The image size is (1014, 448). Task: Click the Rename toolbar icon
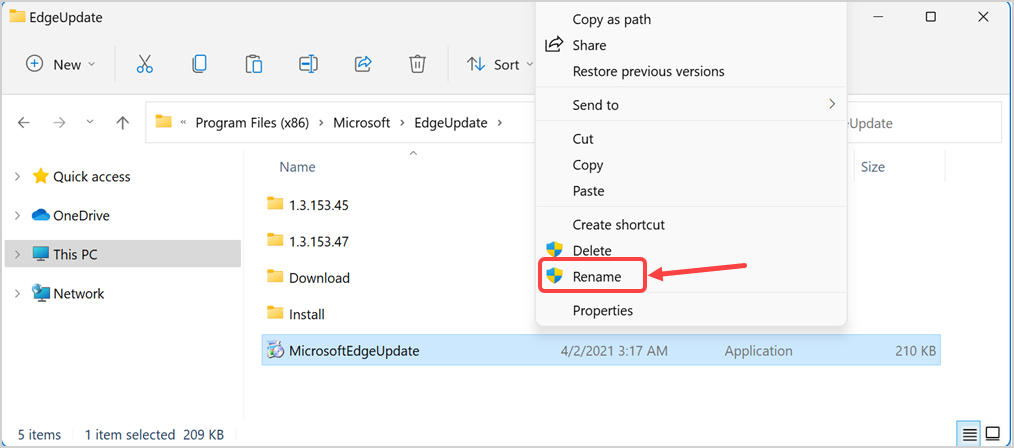coord(308,64)
